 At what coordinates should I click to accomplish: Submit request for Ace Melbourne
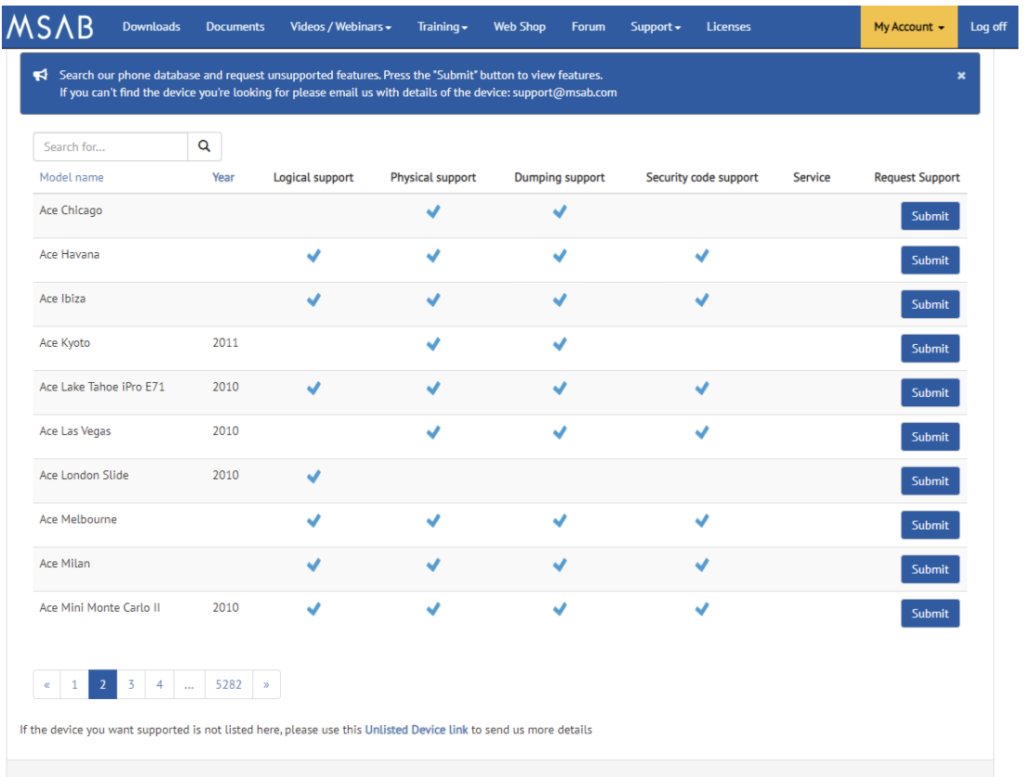coord(930,525)
